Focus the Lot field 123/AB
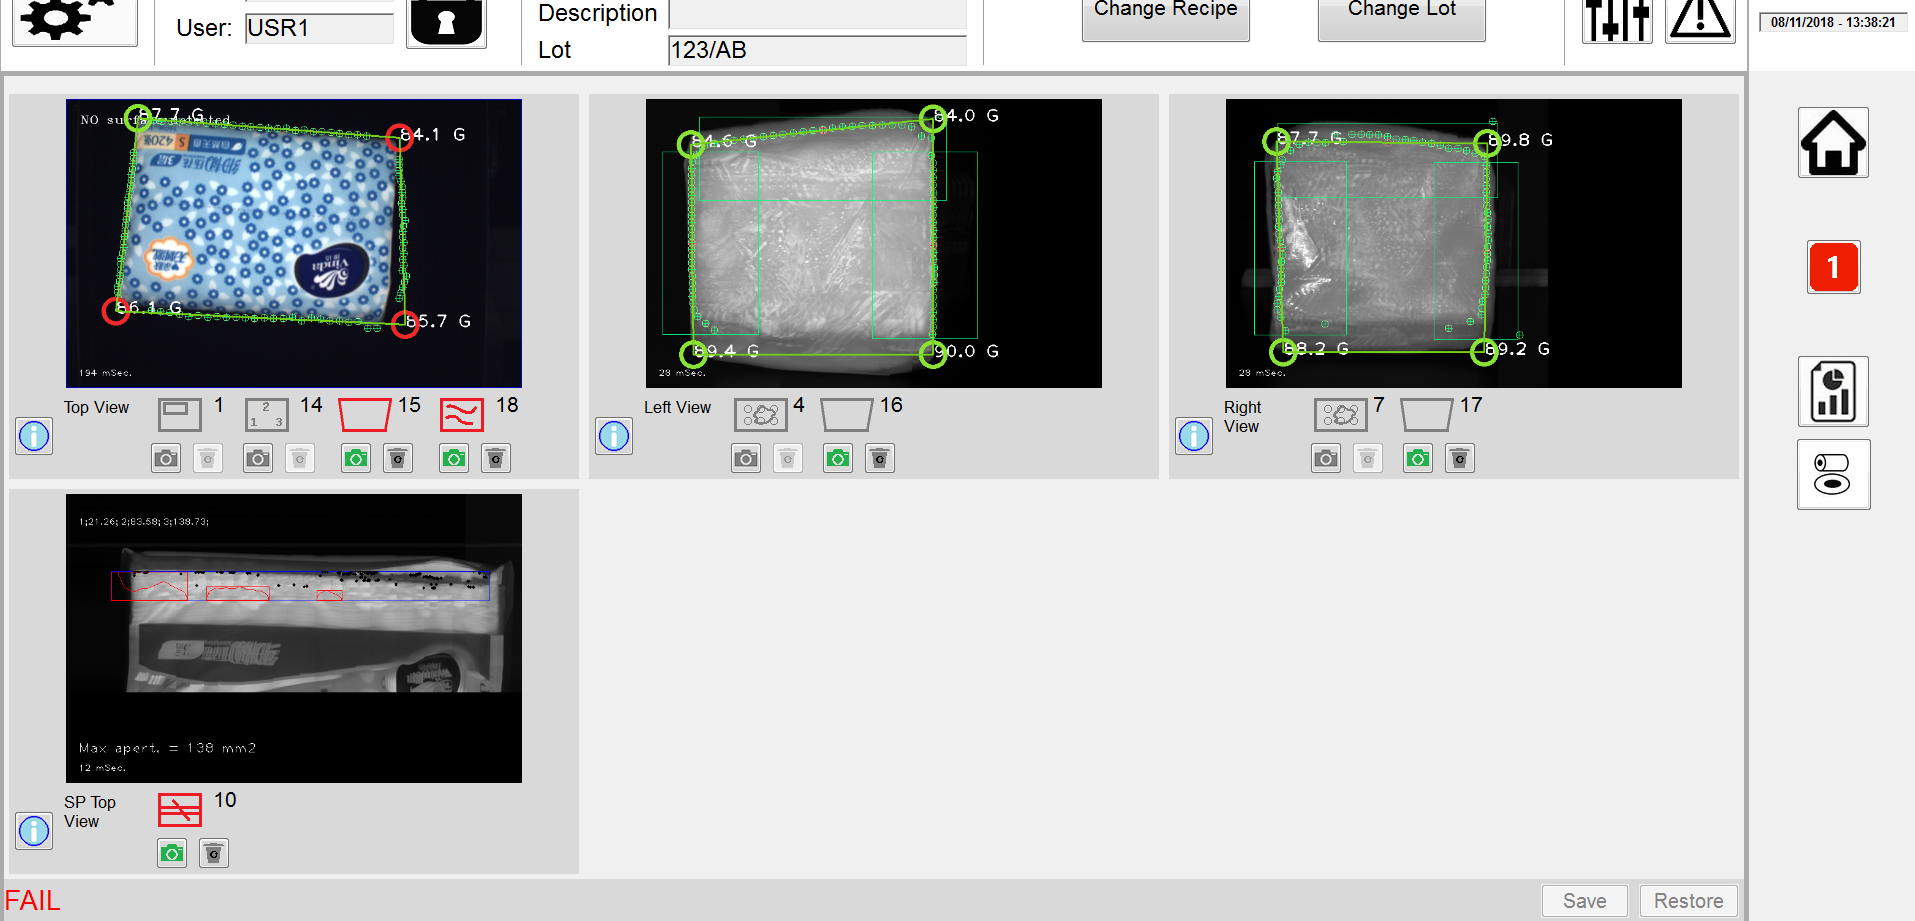 pos(817,50)
